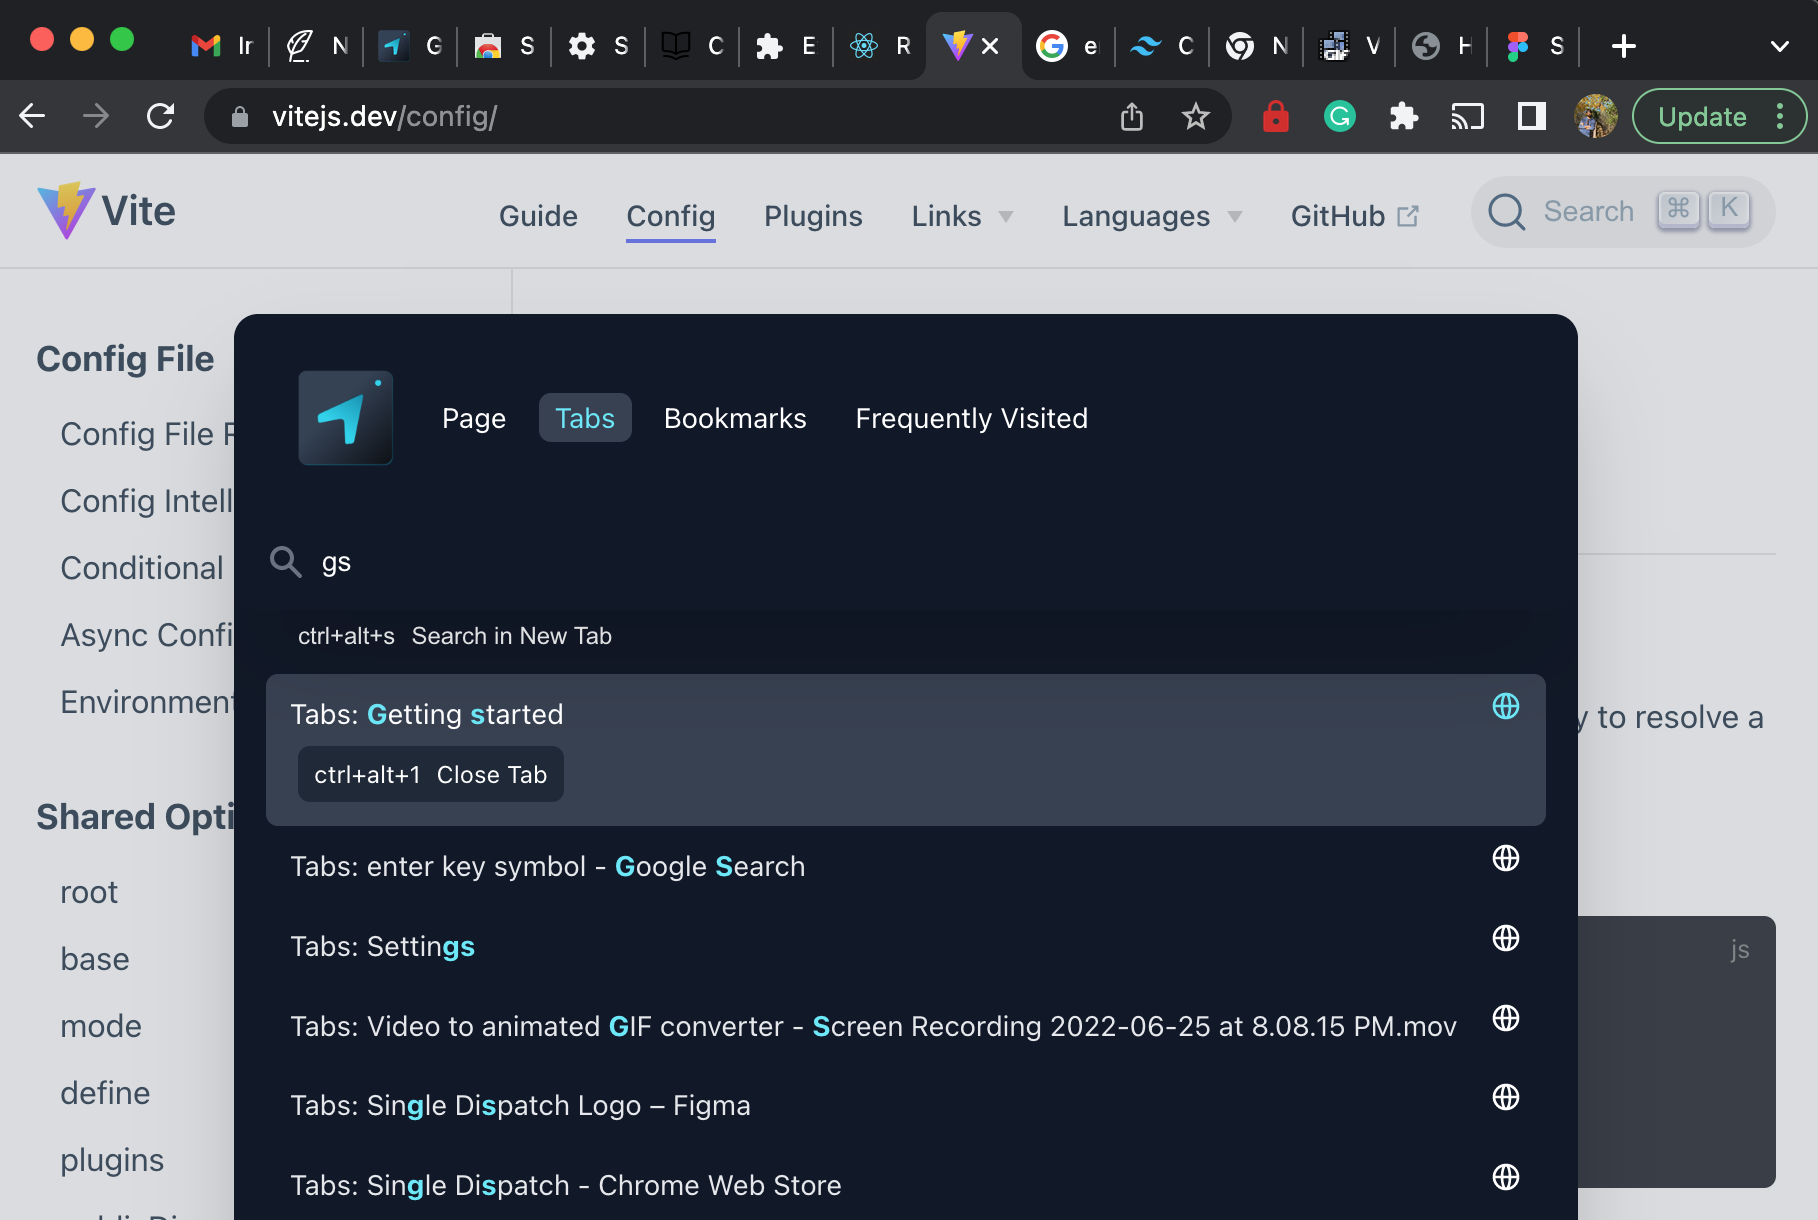Click the Close Tab action button
The width and height of the screenshot is (1818, 1220).
coord(431,775)
